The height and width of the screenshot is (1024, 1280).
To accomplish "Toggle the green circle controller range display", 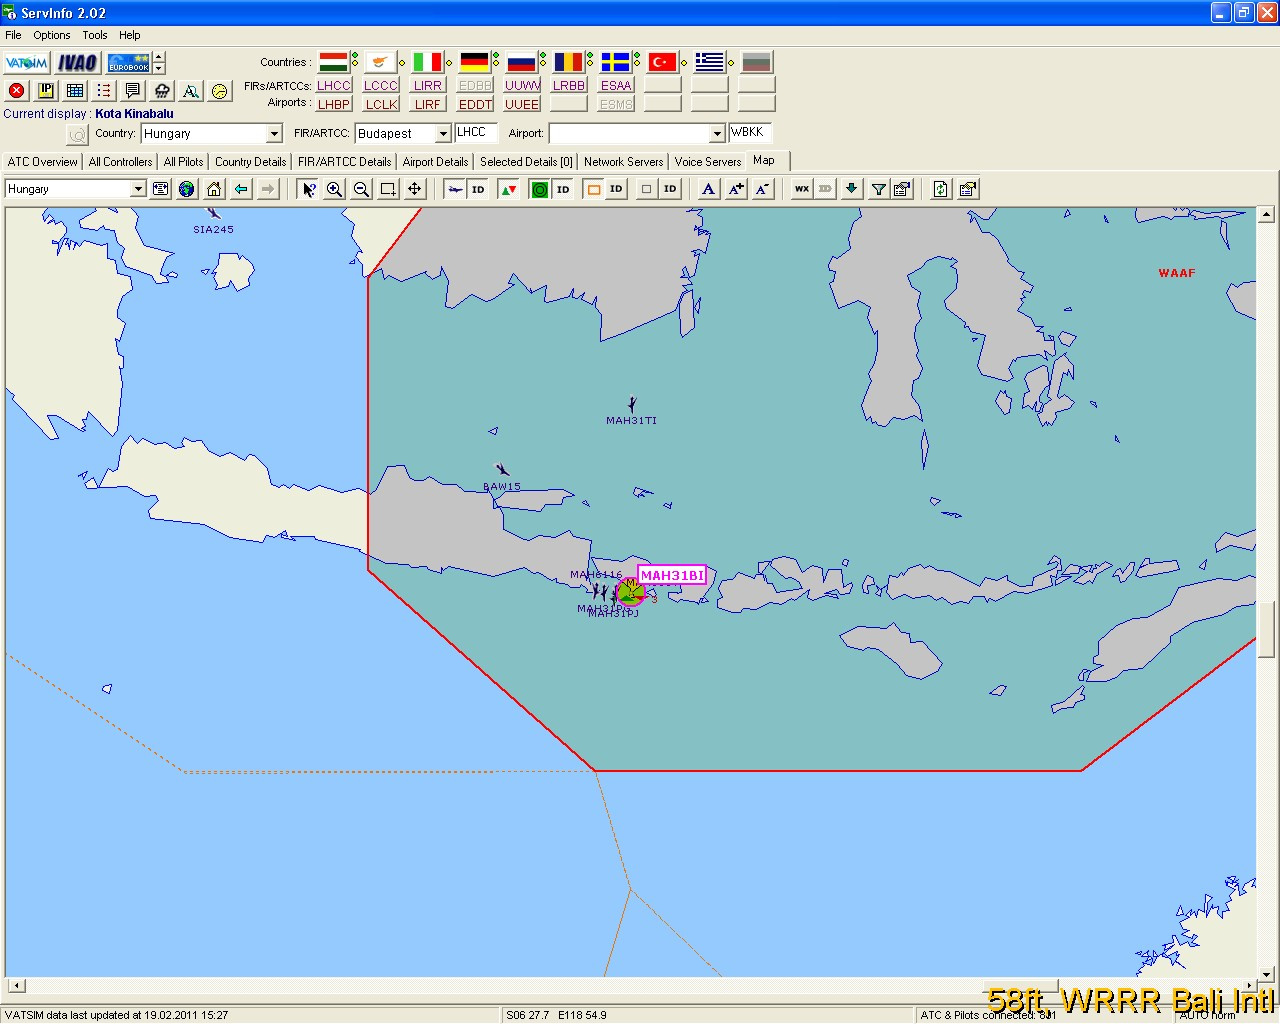I will pyautogui.click(x=540, y=189).
